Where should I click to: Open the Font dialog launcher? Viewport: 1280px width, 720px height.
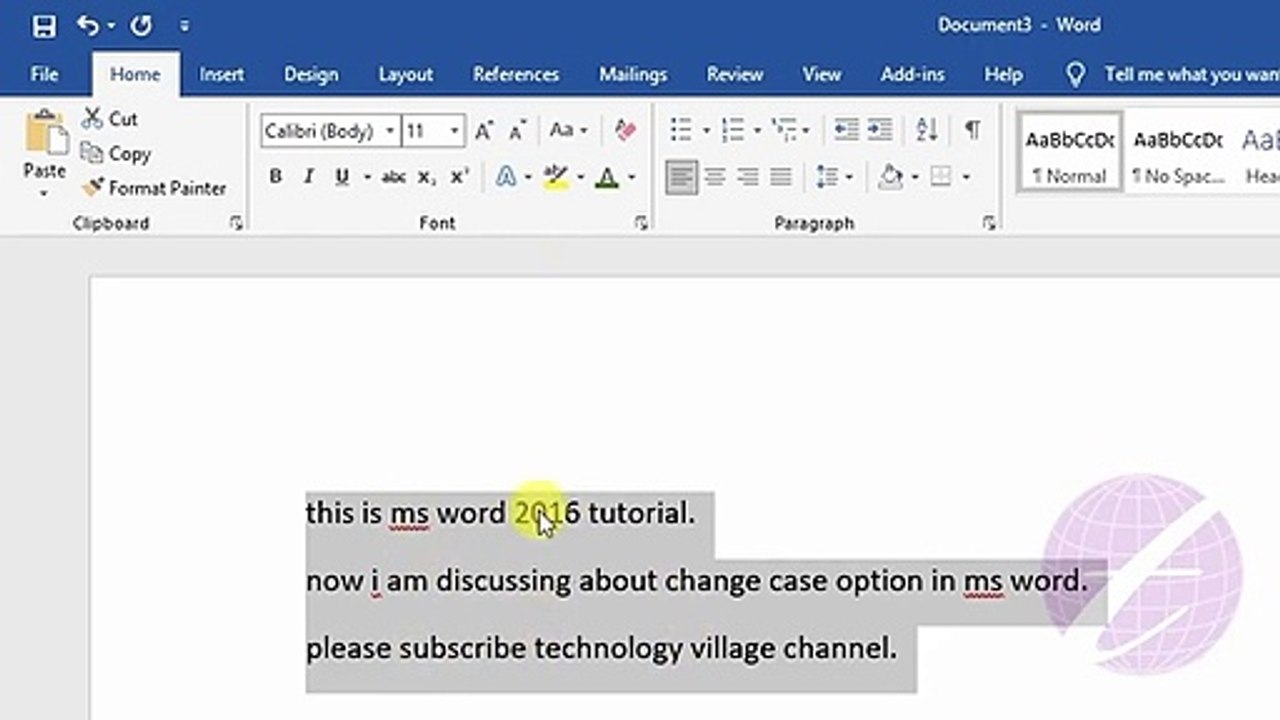click(641, 224)
